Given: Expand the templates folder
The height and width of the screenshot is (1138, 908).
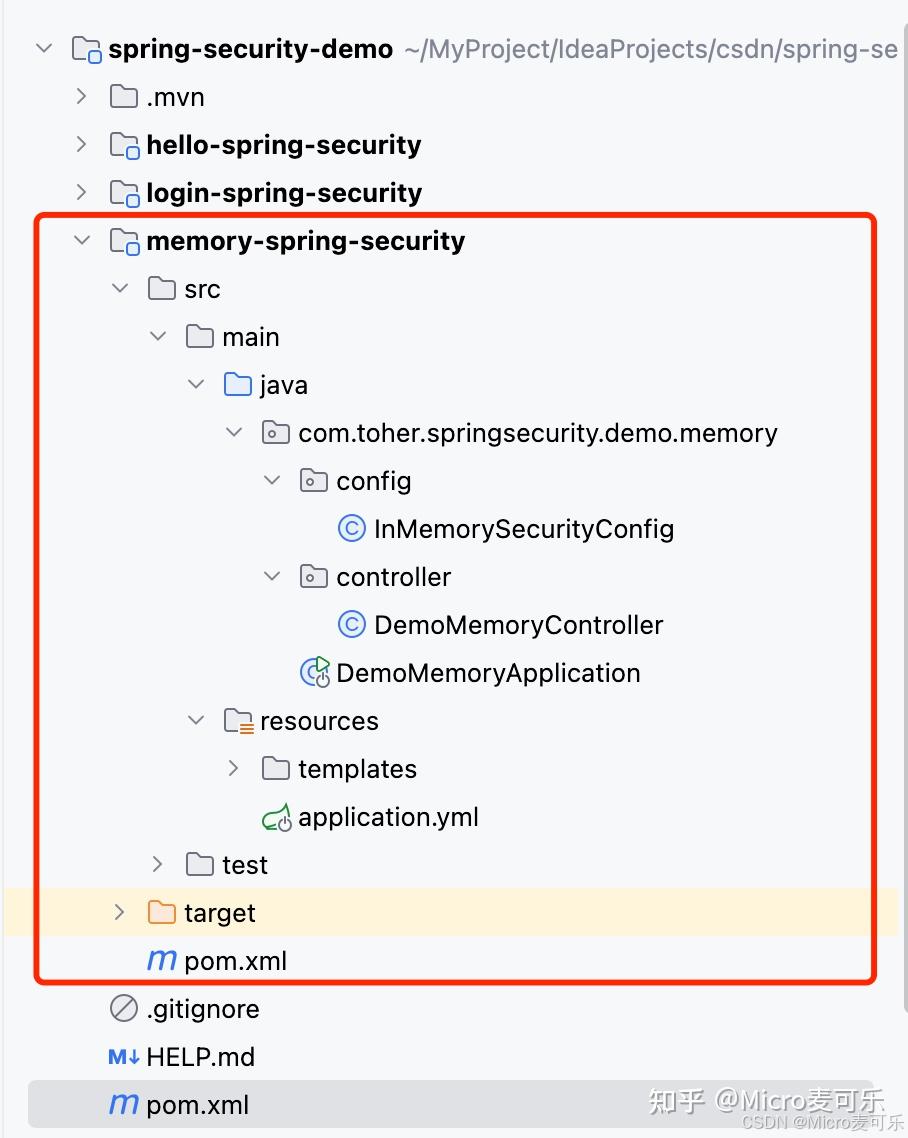Looking at the screenshot, I should coord(233,768).
